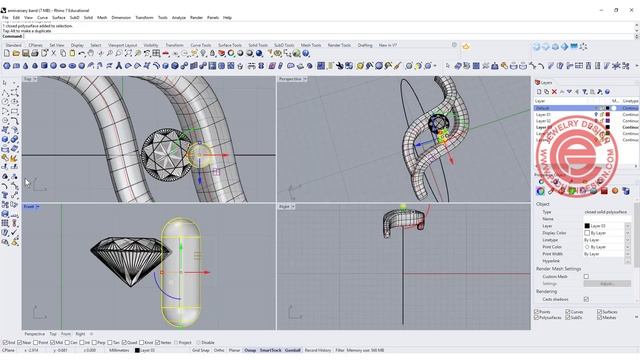Toggle Gumball in status bar
640x360 pixels.
292,350
